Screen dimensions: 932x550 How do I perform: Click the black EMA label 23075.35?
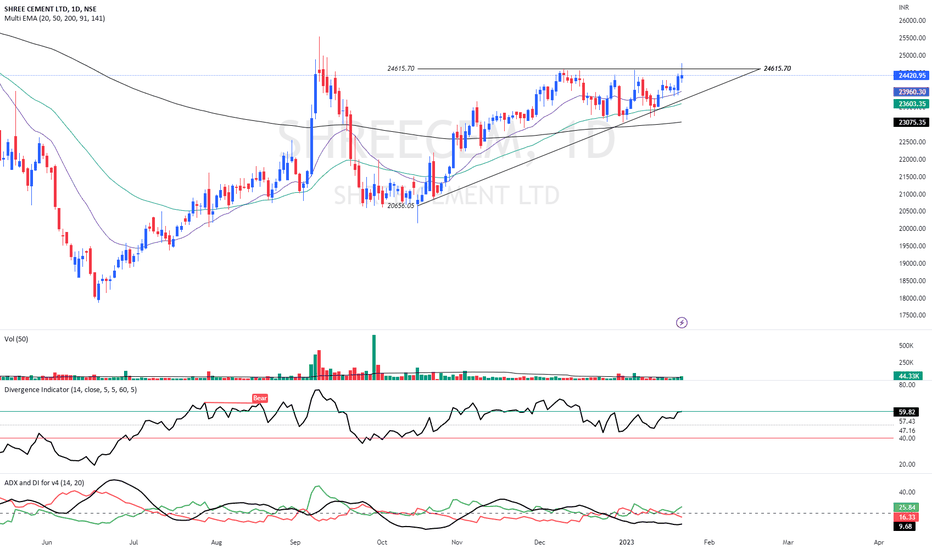911,122
